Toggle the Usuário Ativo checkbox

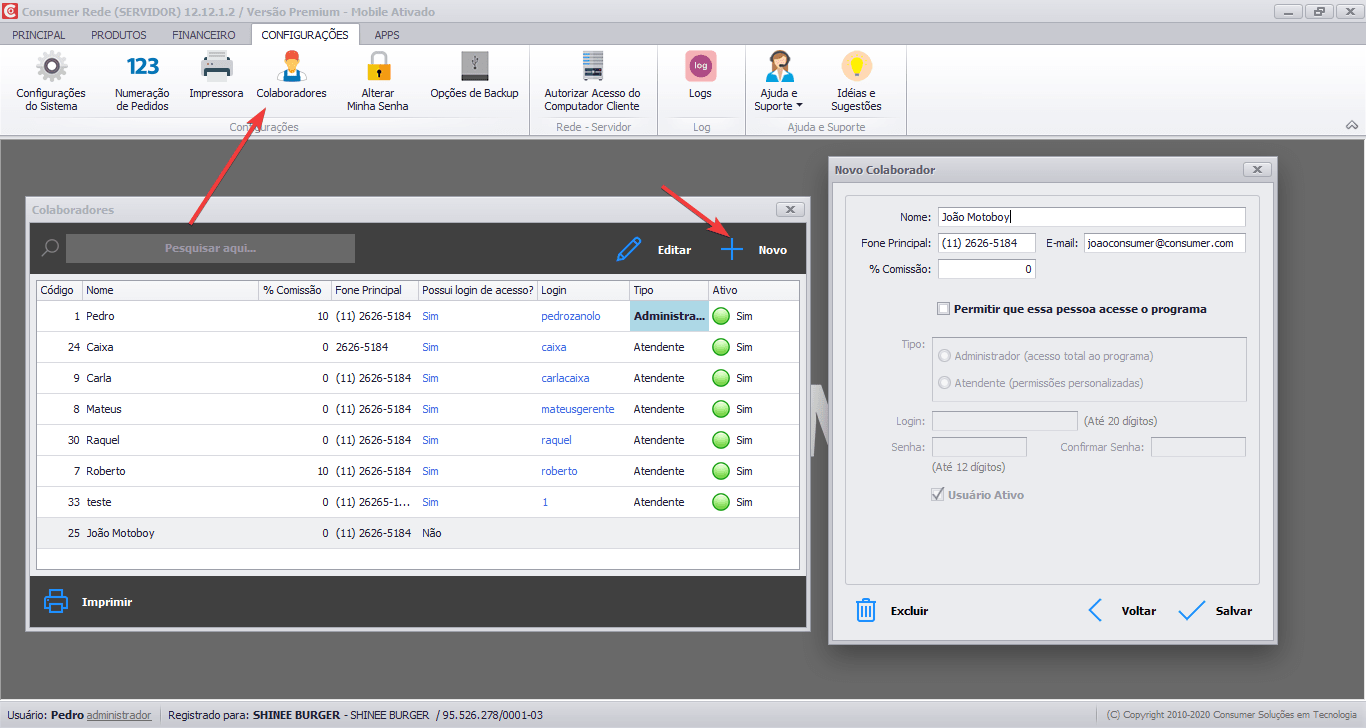point(937,494)
